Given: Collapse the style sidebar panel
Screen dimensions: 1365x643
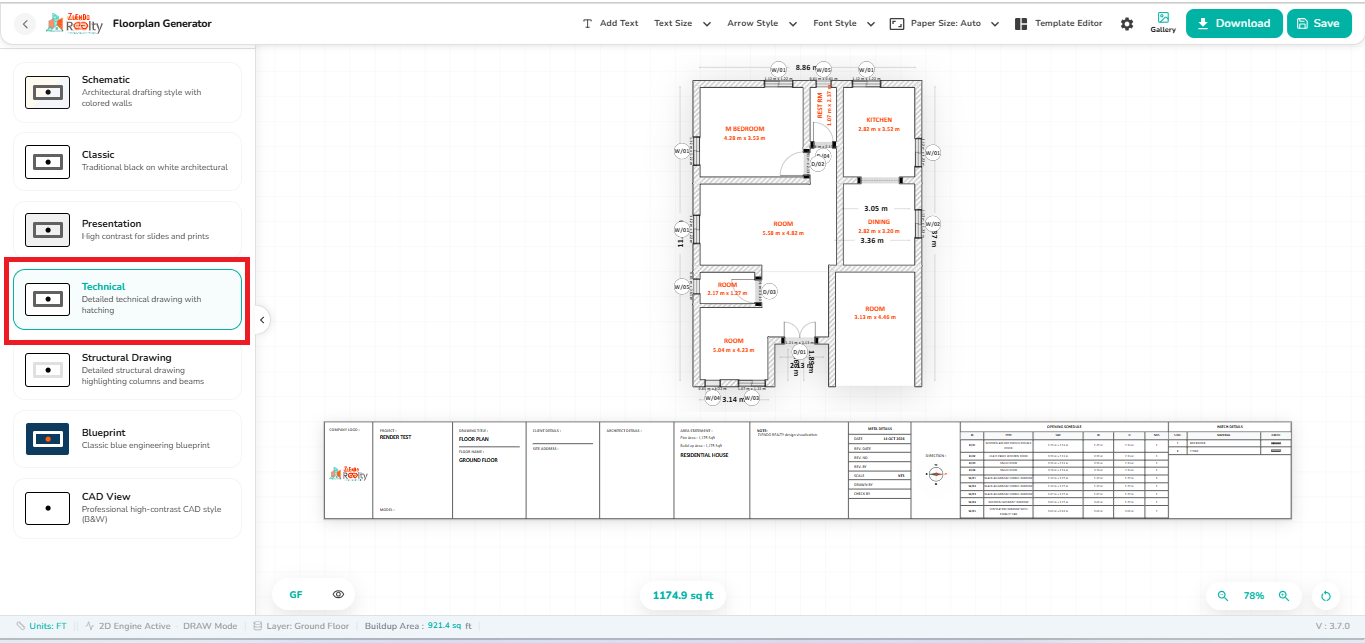Looking at the screenshot, I should coord(261,320).
